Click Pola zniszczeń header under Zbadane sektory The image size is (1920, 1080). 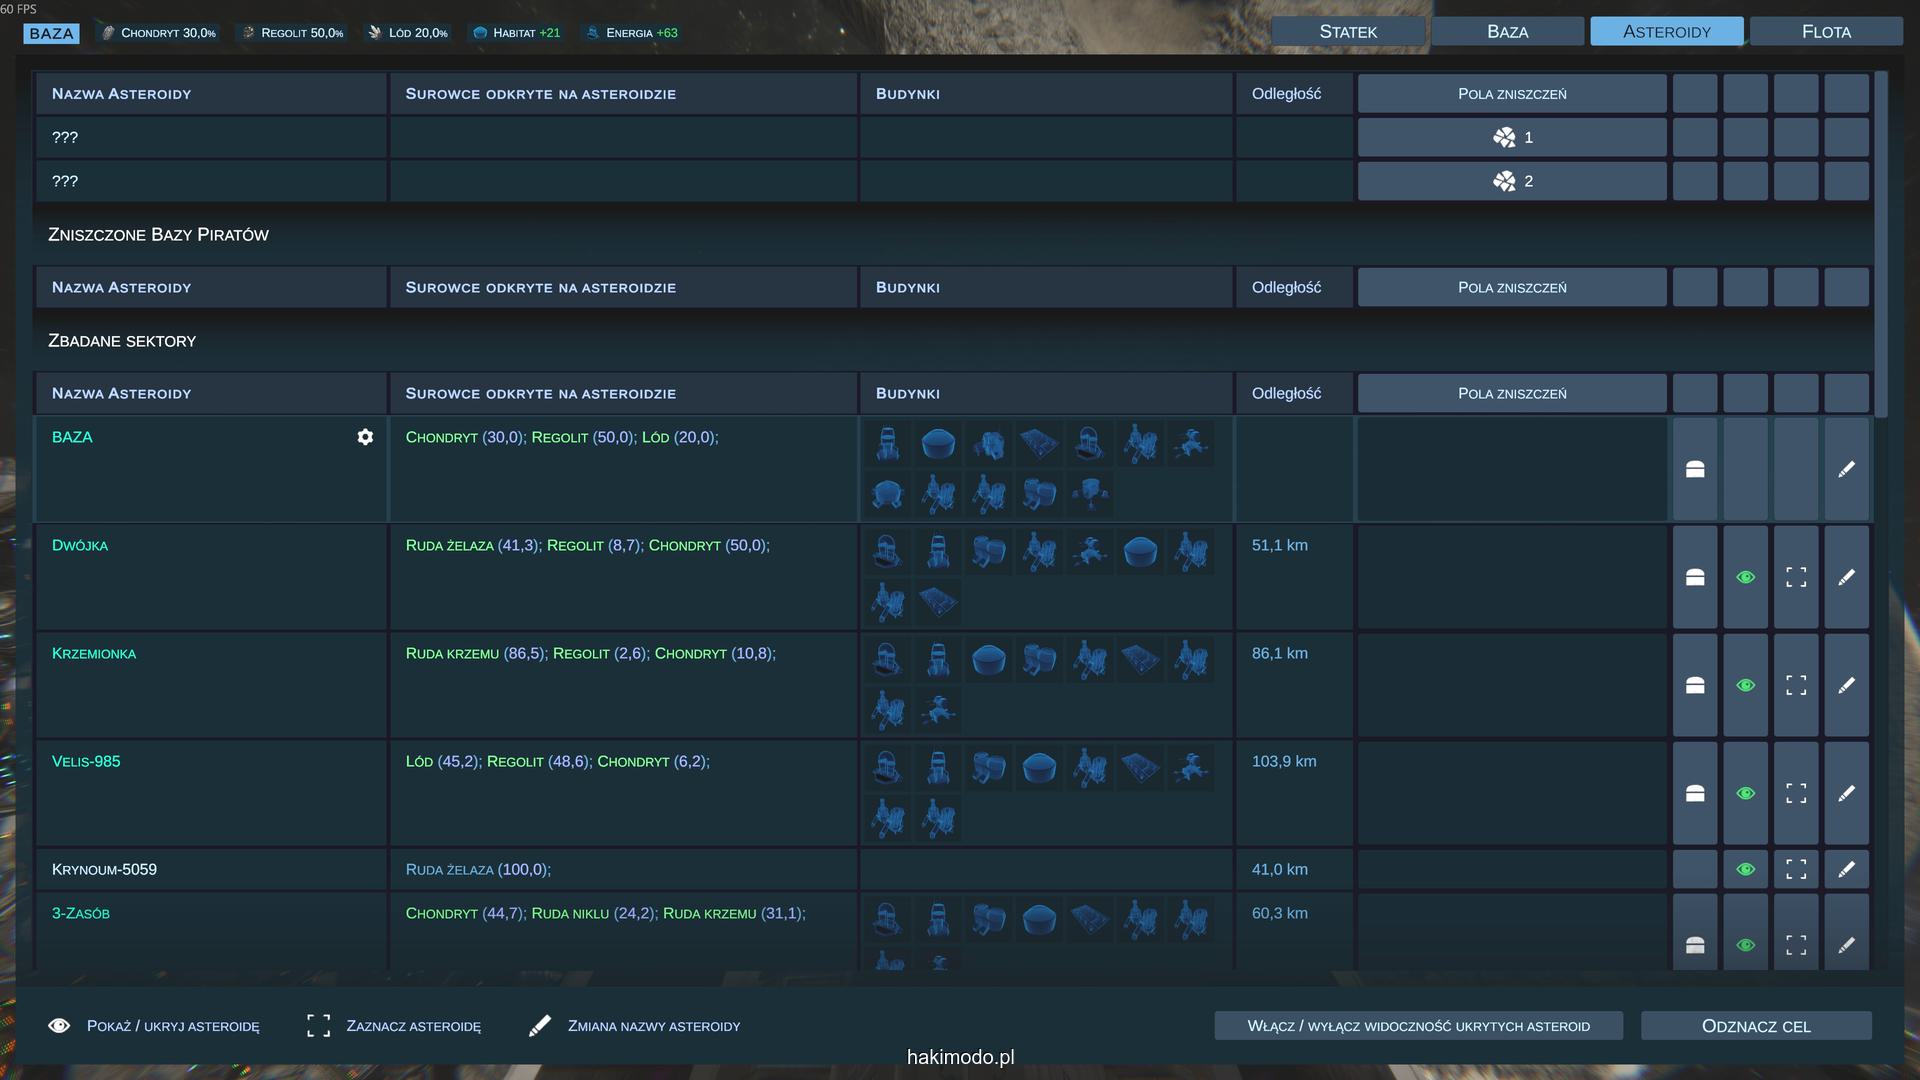point(1511,393)
